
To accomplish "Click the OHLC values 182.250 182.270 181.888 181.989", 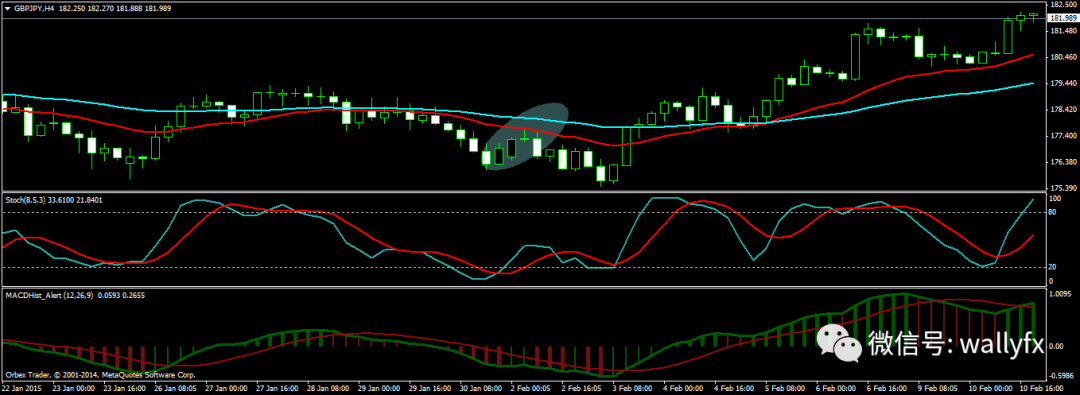I will pos(115,8).
